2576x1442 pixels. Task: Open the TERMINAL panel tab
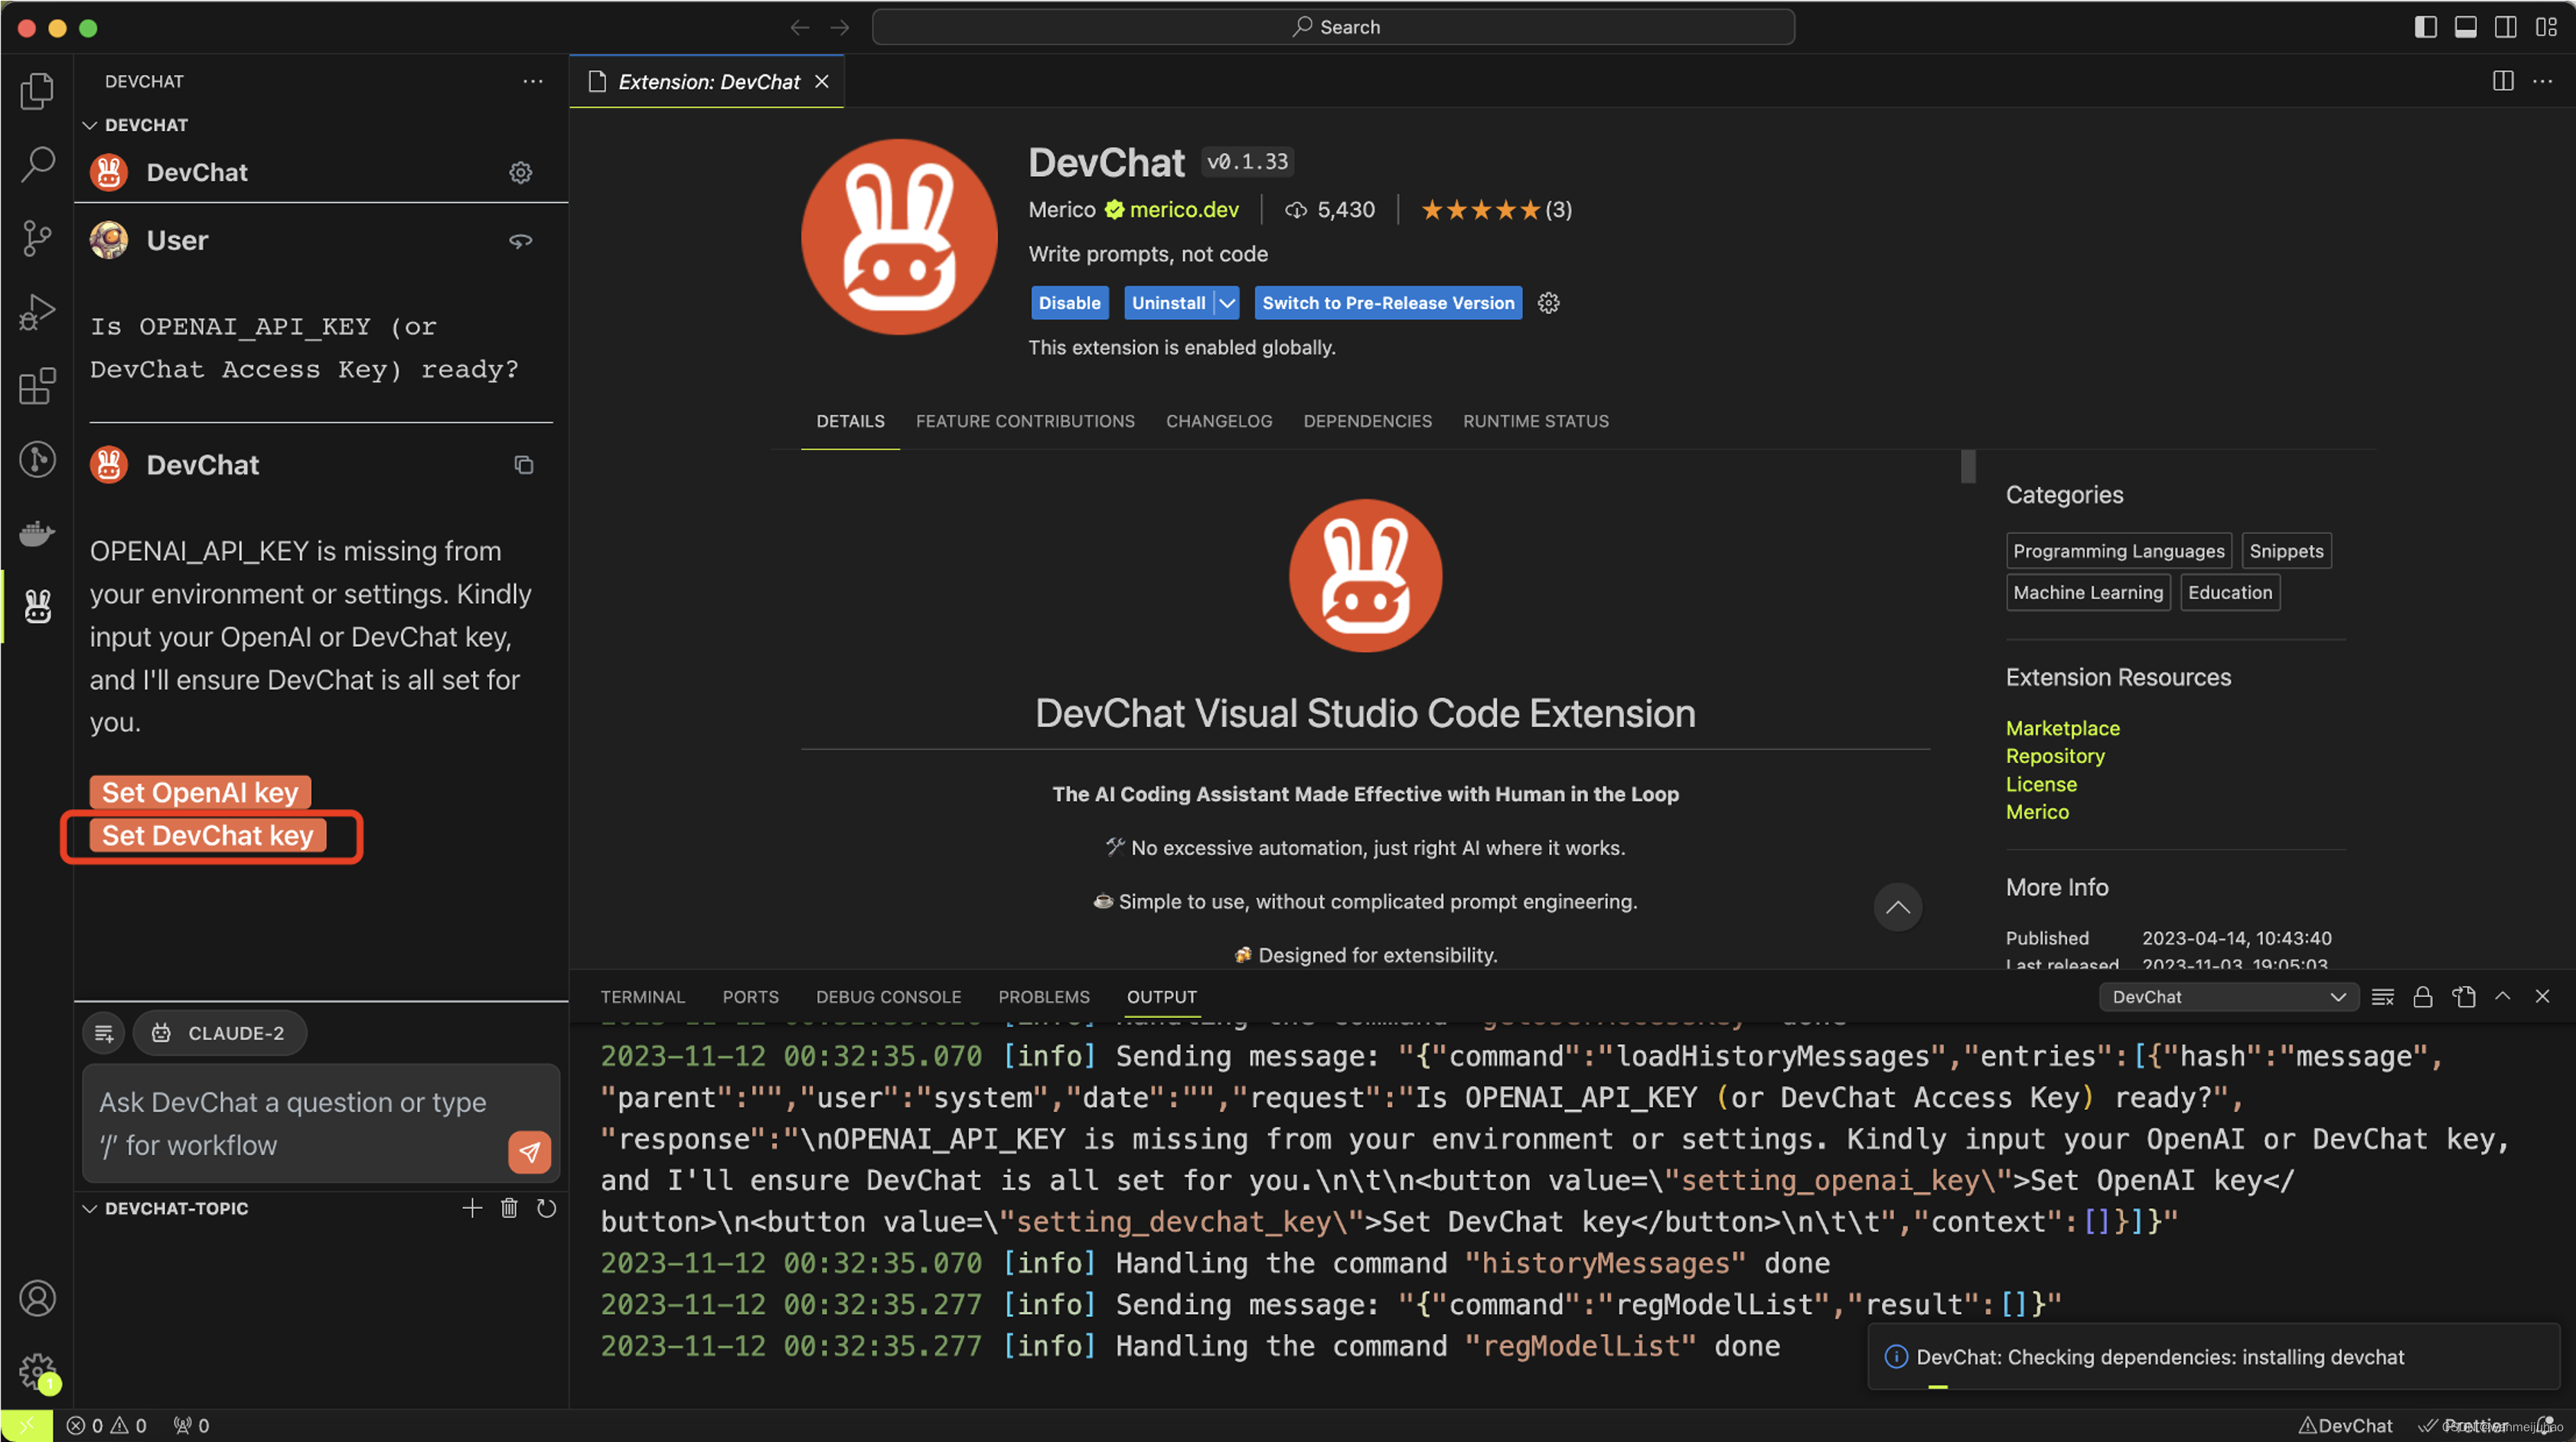[642, 997]
